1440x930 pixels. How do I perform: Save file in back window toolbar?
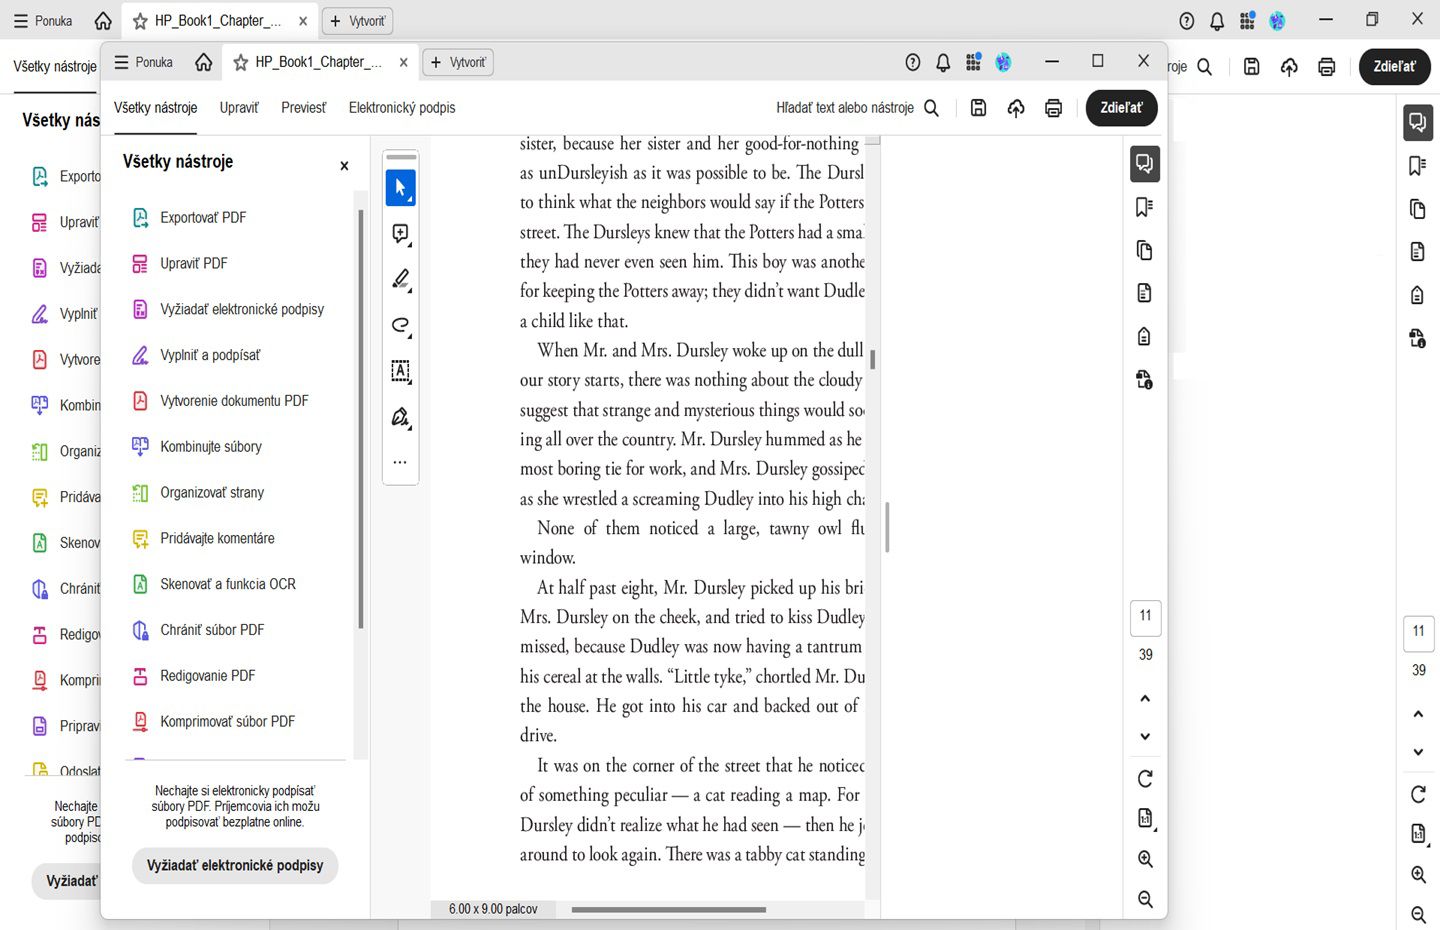tap(1251, 67)
